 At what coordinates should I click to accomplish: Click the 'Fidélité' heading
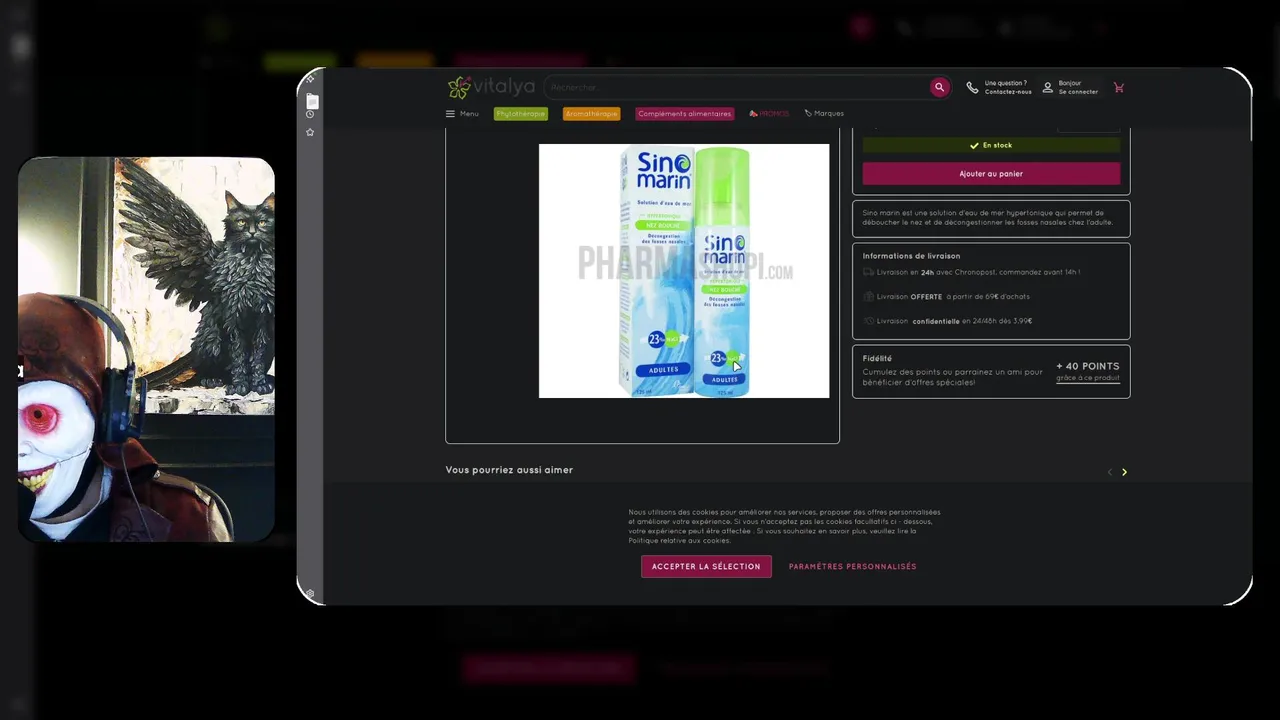(x=877, y=358)
